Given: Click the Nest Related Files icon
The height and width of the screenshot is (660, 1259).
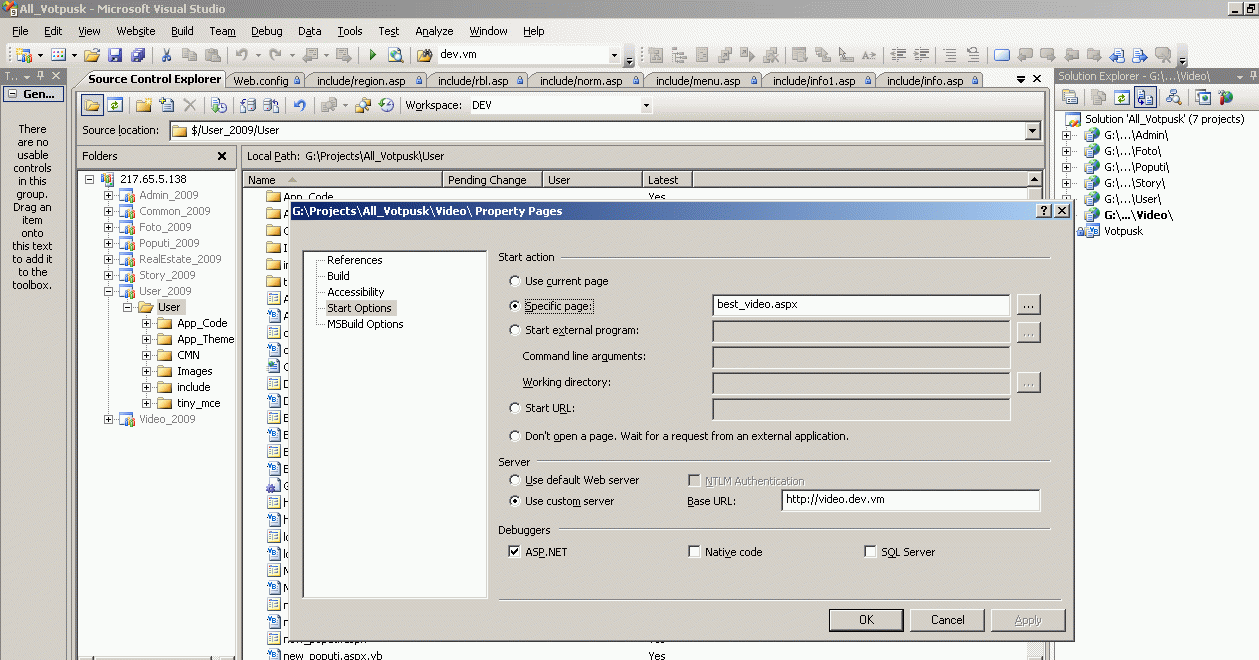Looking at the screenshot, I should [1146, 97].
